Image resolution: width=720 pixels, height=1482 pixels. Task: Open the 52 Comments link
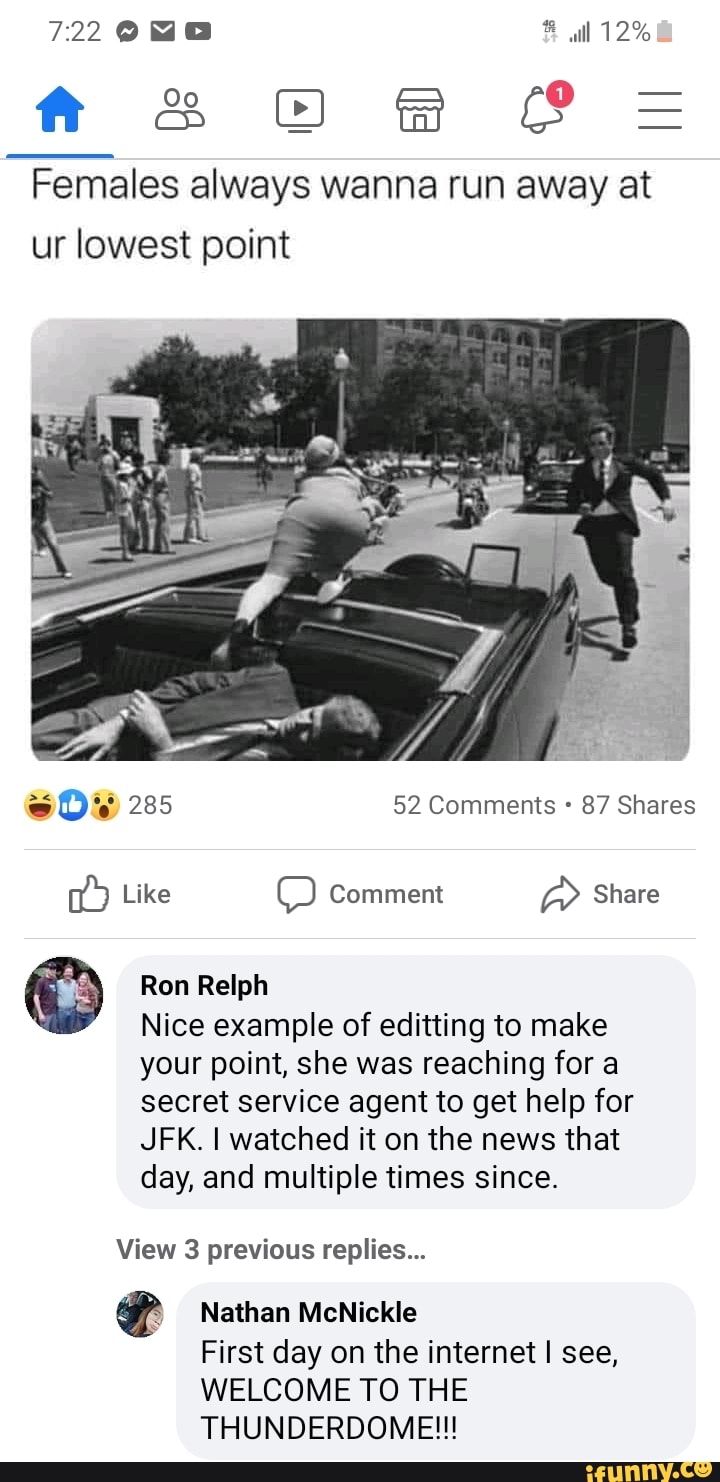point(473,805)
